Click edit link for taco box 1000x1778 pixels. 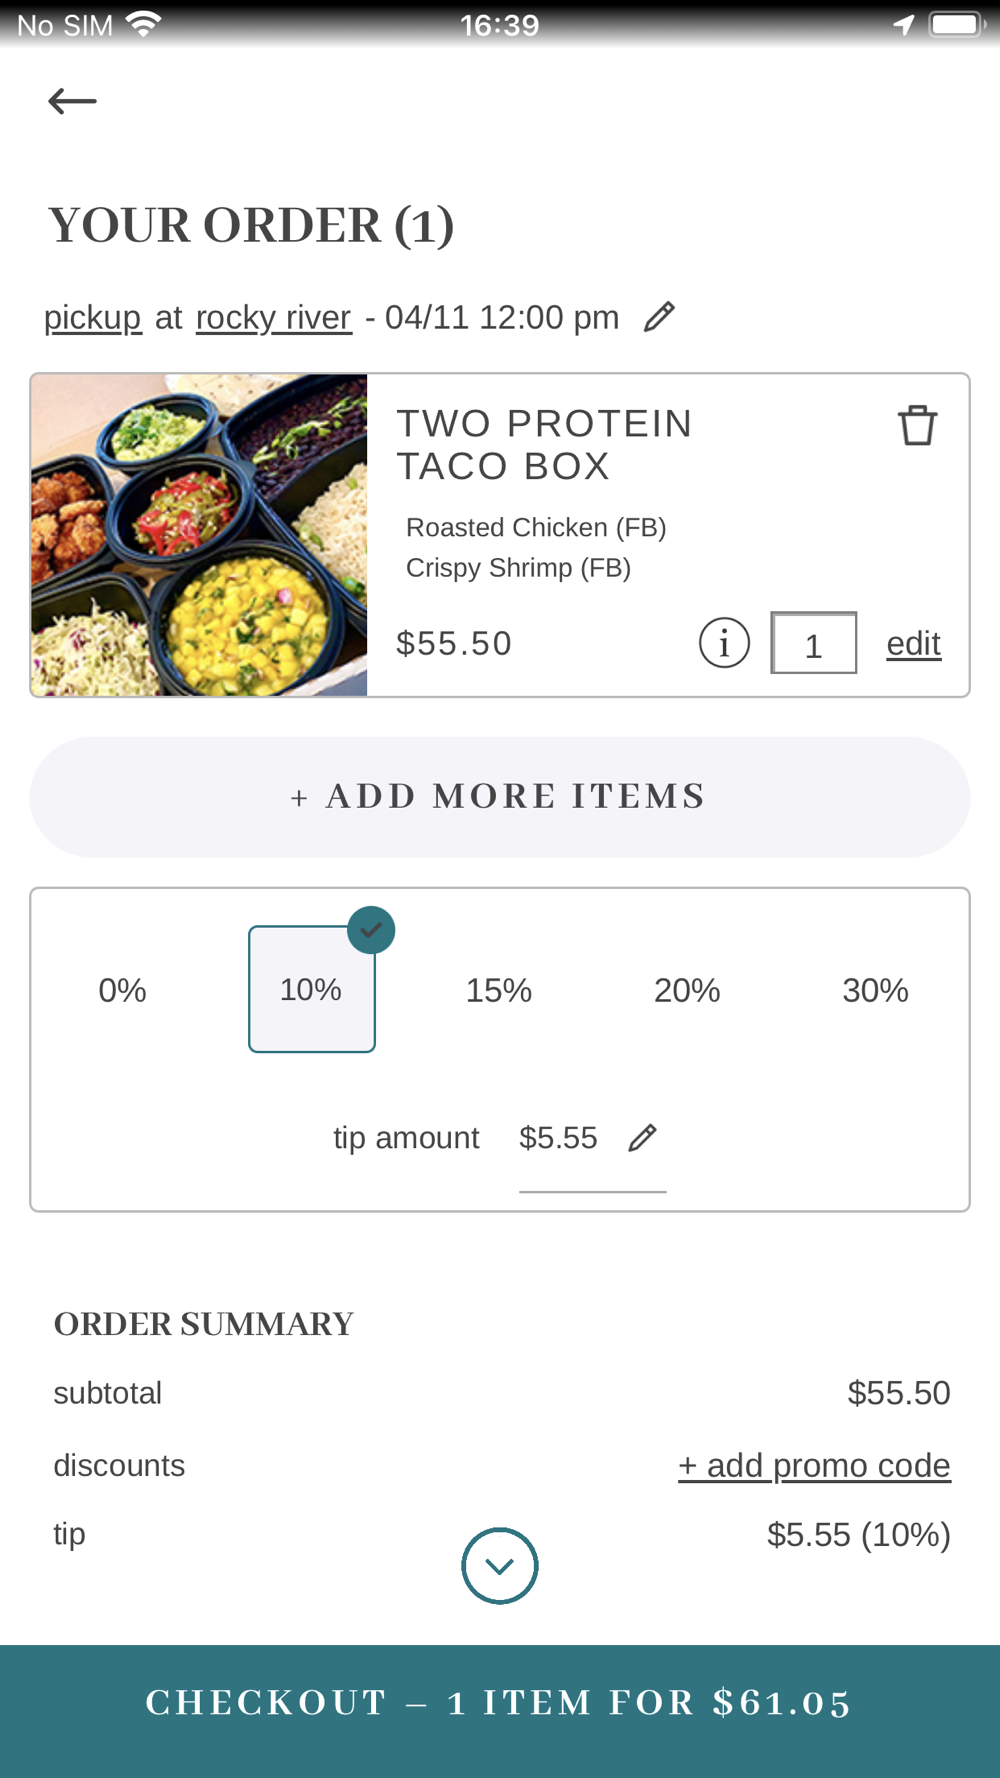pyautogui.click(x=913, y=644)
